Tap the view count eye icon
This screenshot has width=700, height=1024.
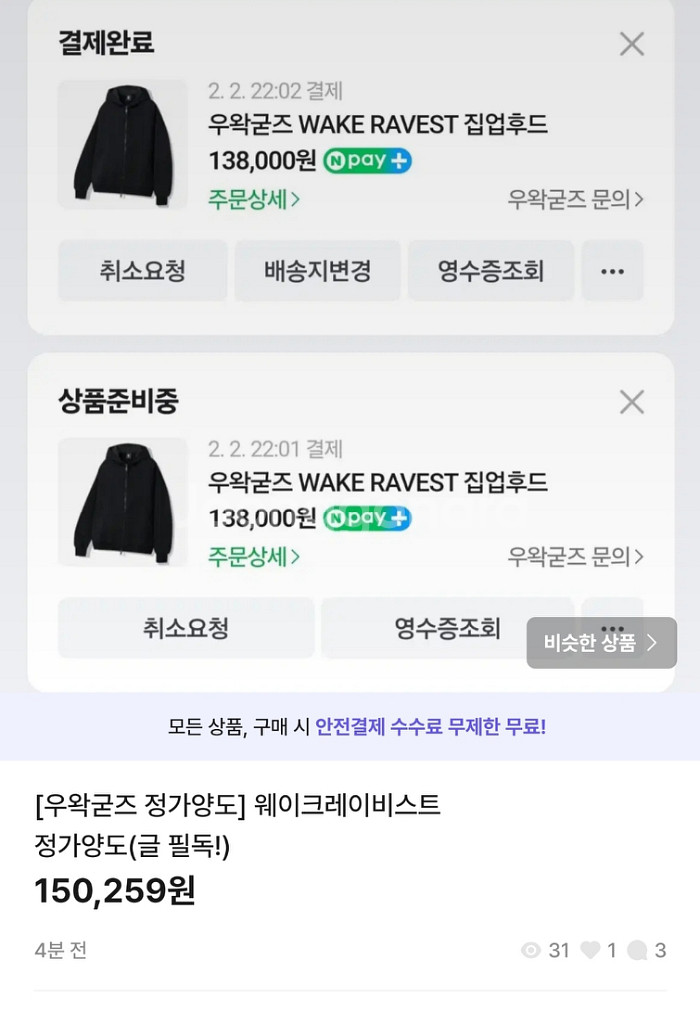[x=531, y=950]
